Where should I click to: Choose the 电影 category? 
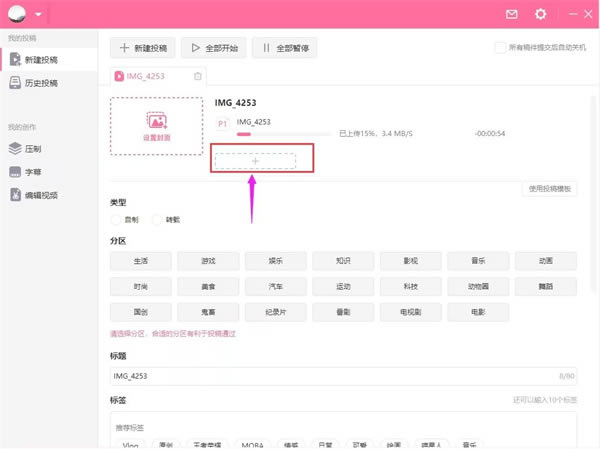point(478,312)
